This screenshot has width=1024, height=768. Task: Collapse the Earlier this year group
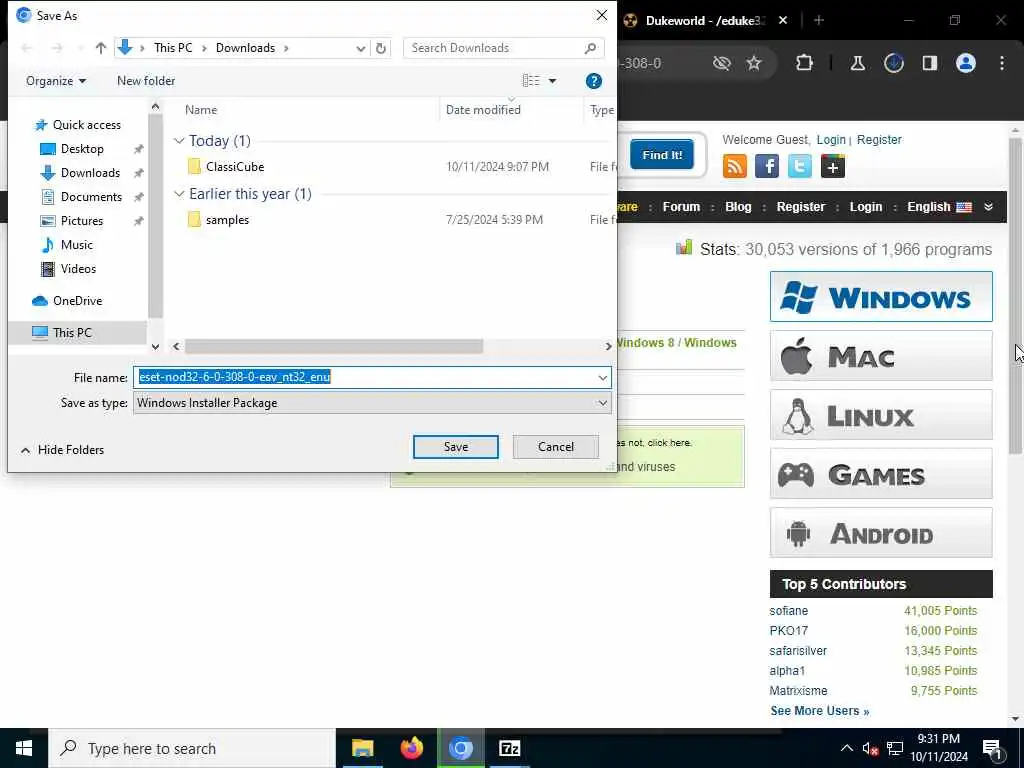179,194
